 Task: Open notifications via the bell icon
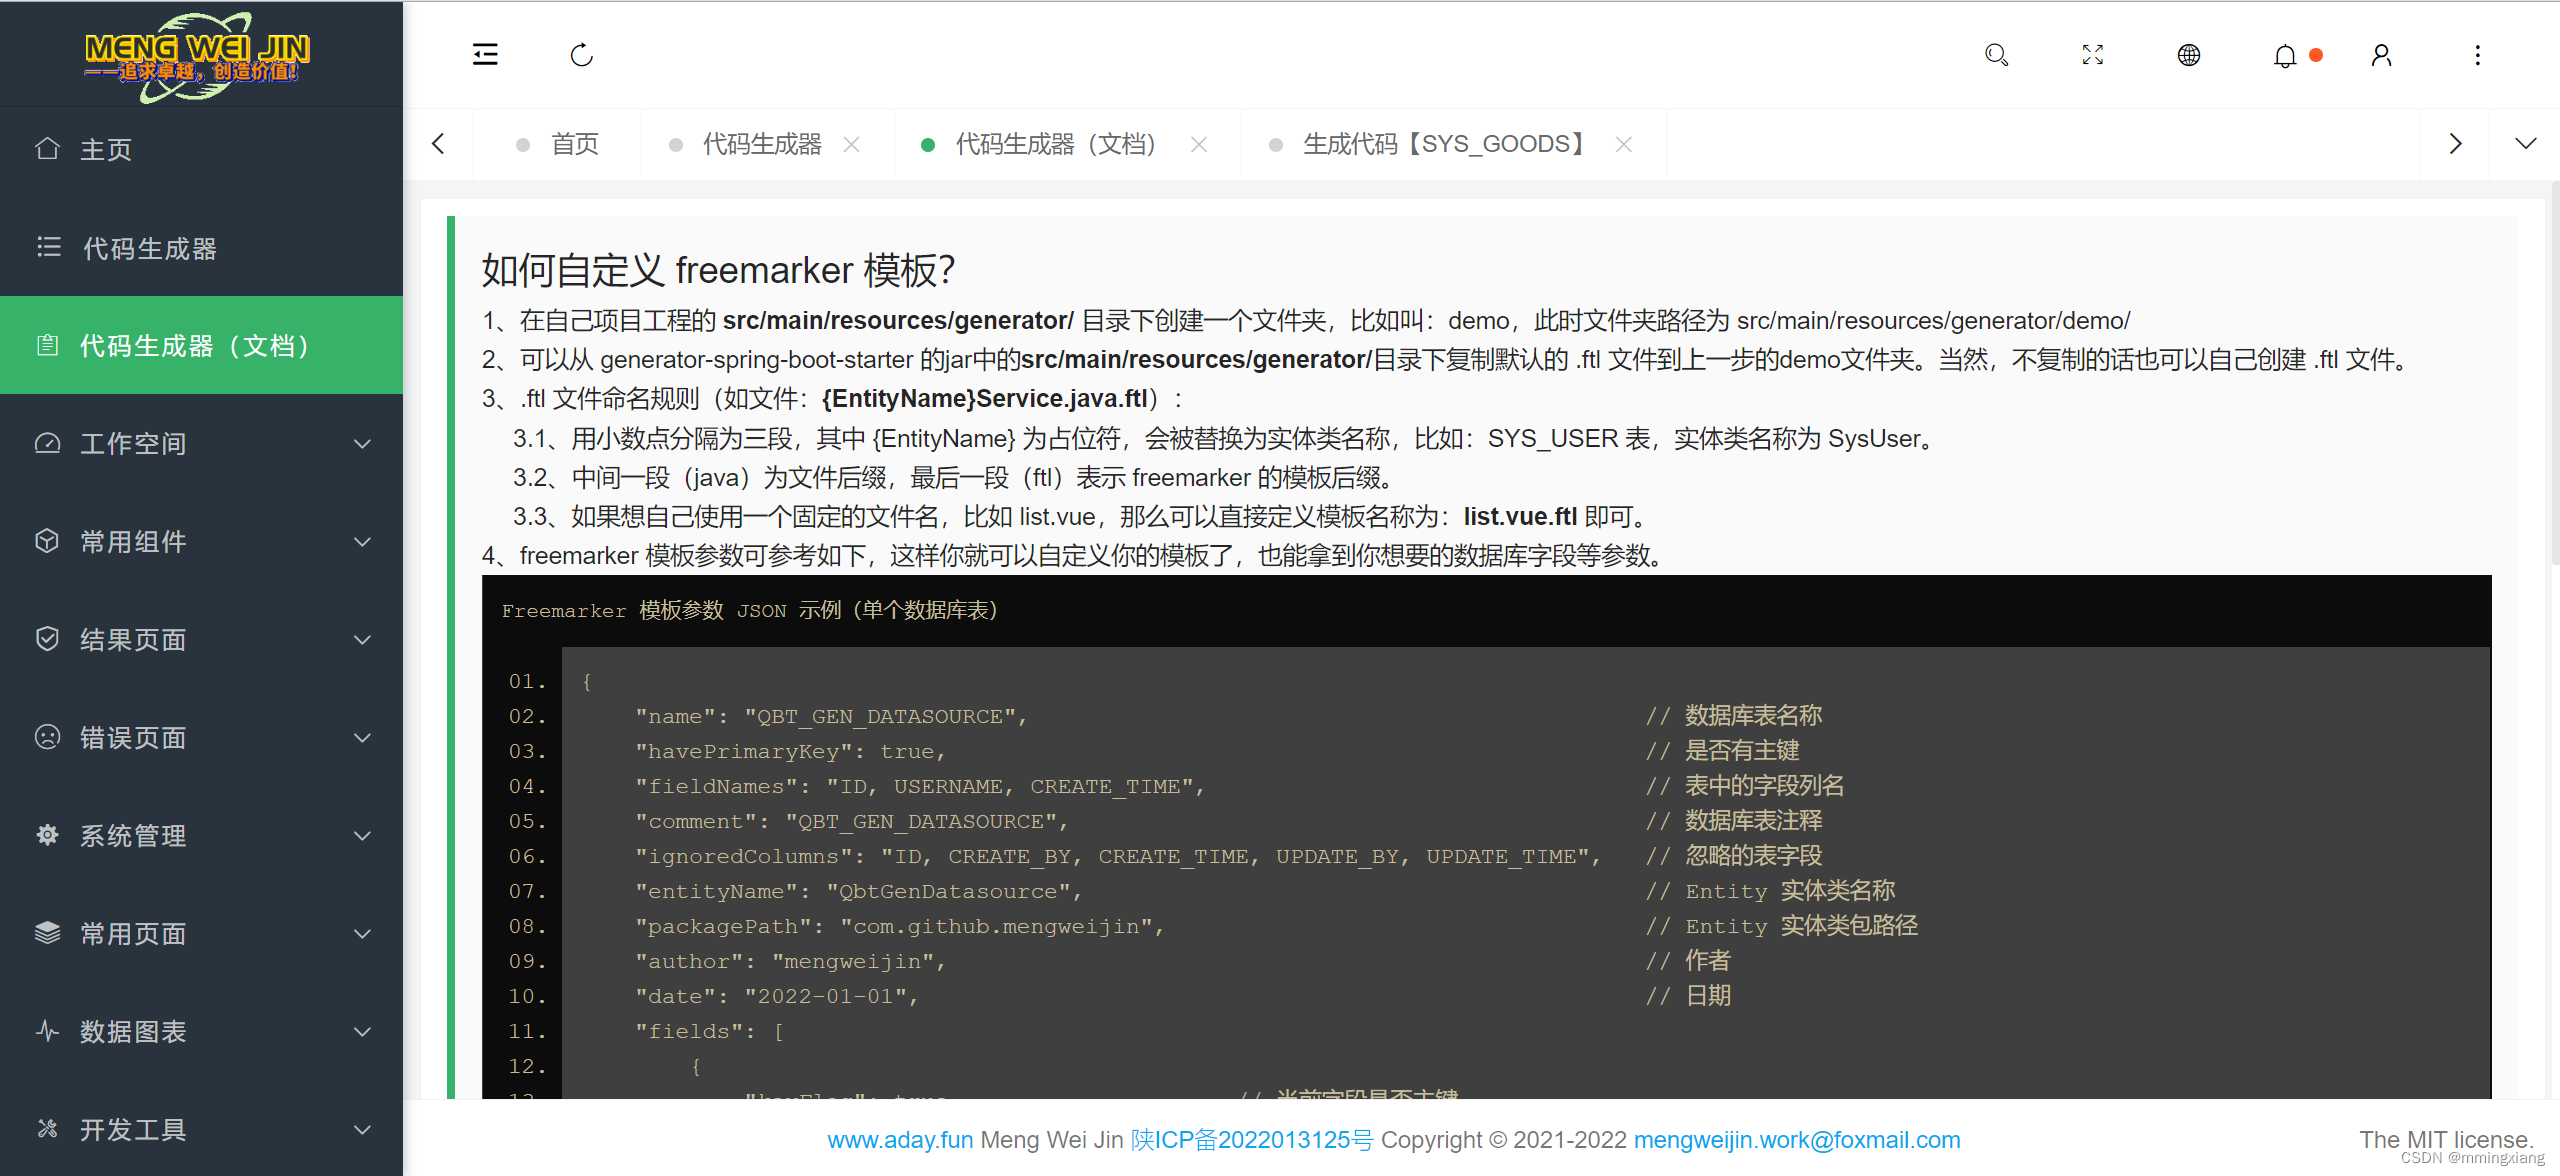point(2285,55)
